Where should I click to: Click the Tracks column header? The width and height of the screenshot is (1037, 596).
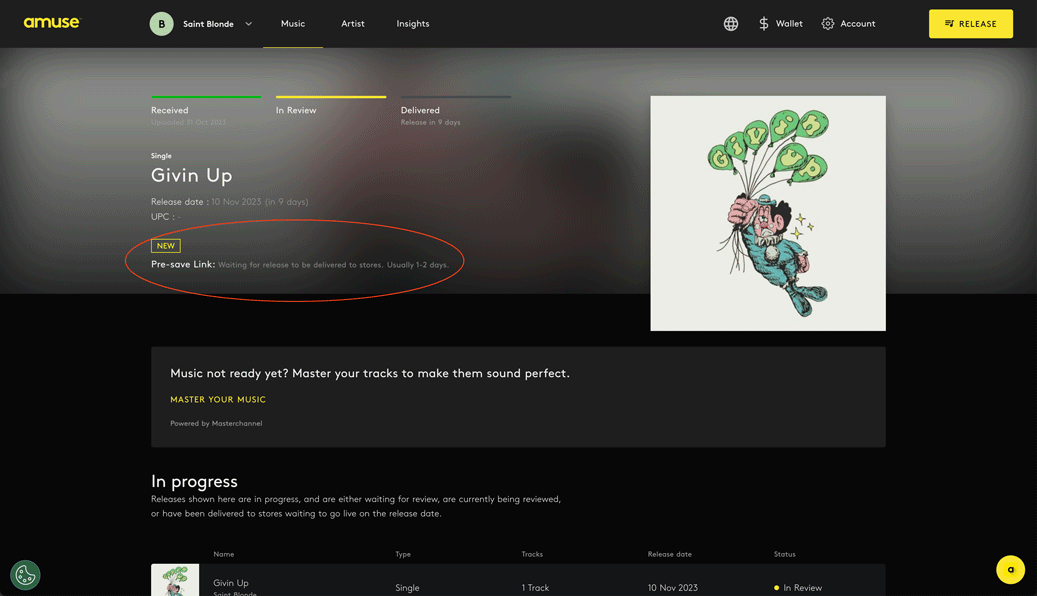tap(532, 554)
